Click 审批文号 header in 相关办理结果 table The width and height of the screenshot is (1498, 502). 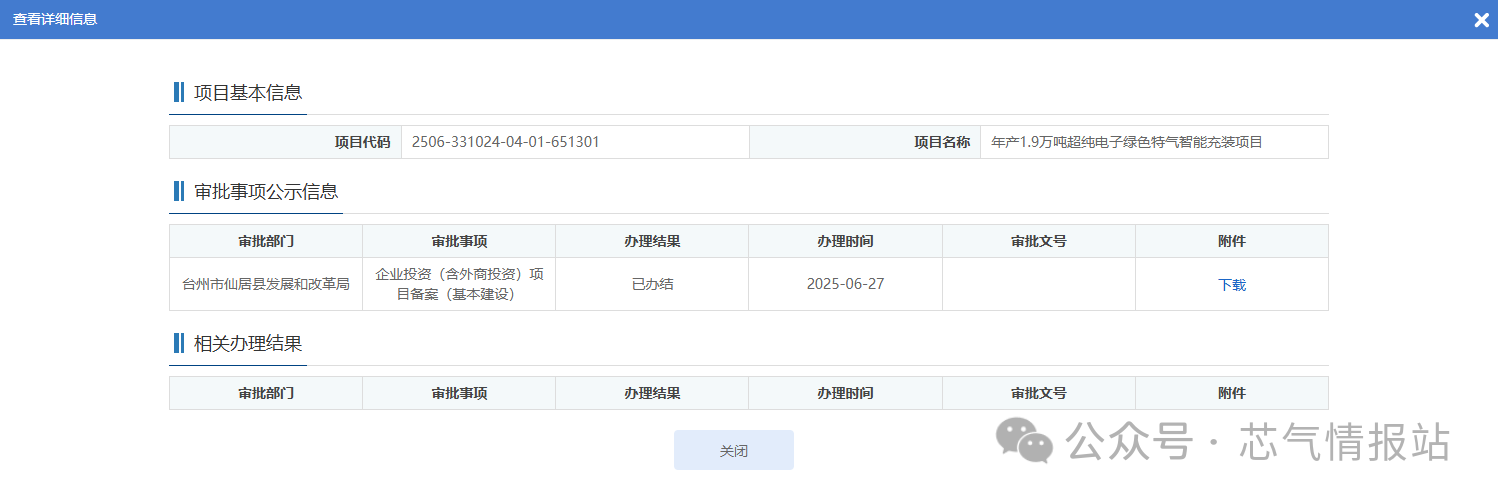[x=1038, y=393]
